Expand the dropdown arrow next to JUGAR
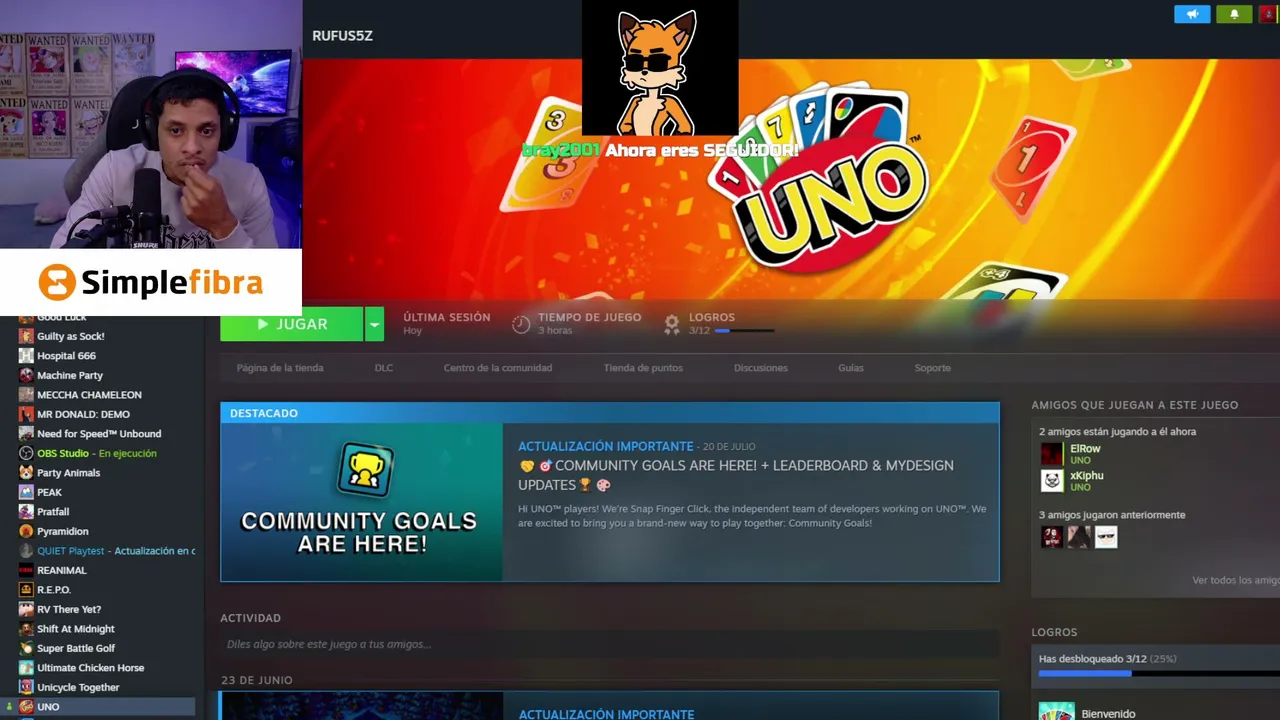Screen dimensions: 1280x720 click(374, 324)
